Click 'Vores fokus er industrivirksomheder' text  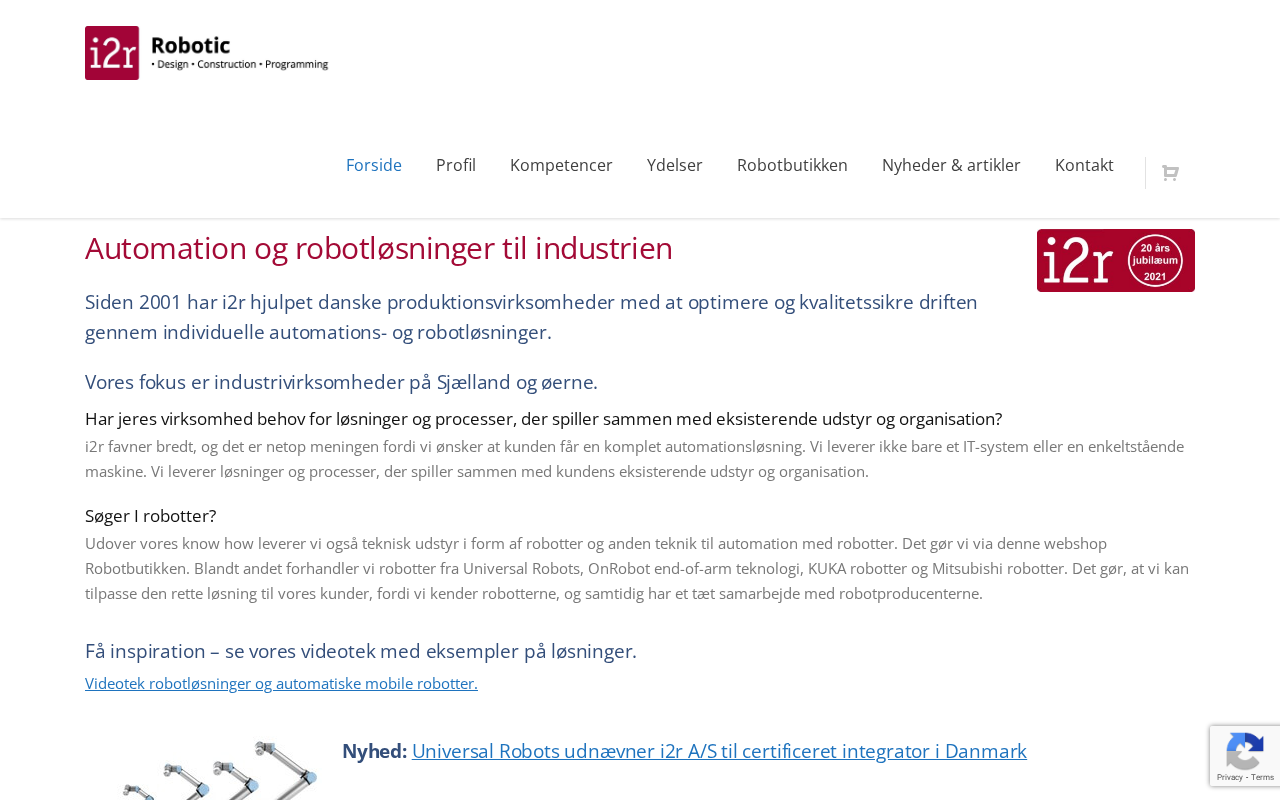[341, 382]
